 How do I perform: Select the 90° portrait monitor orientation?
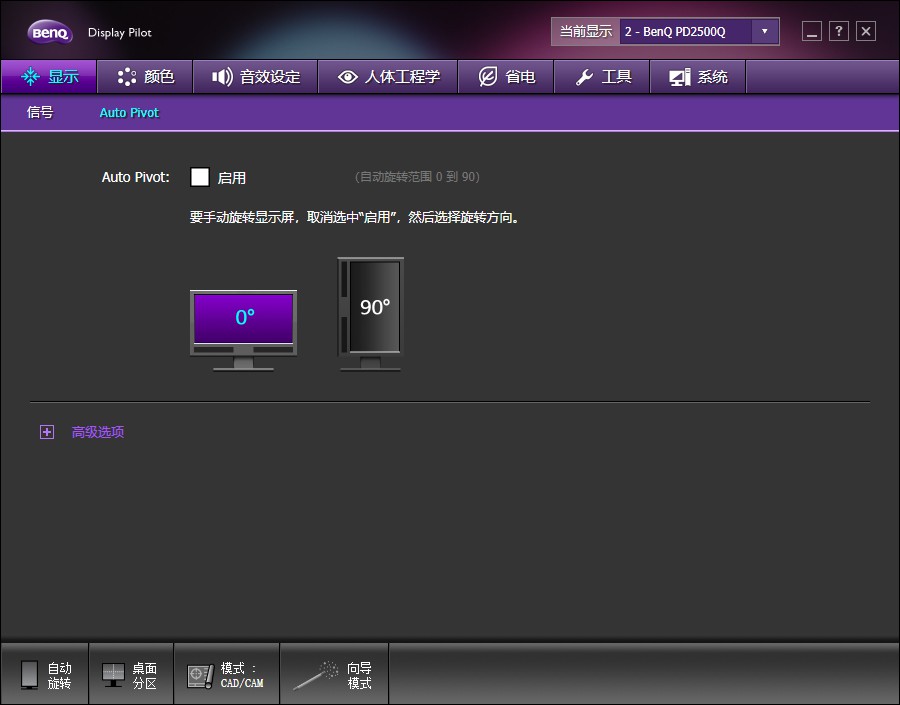371,314
